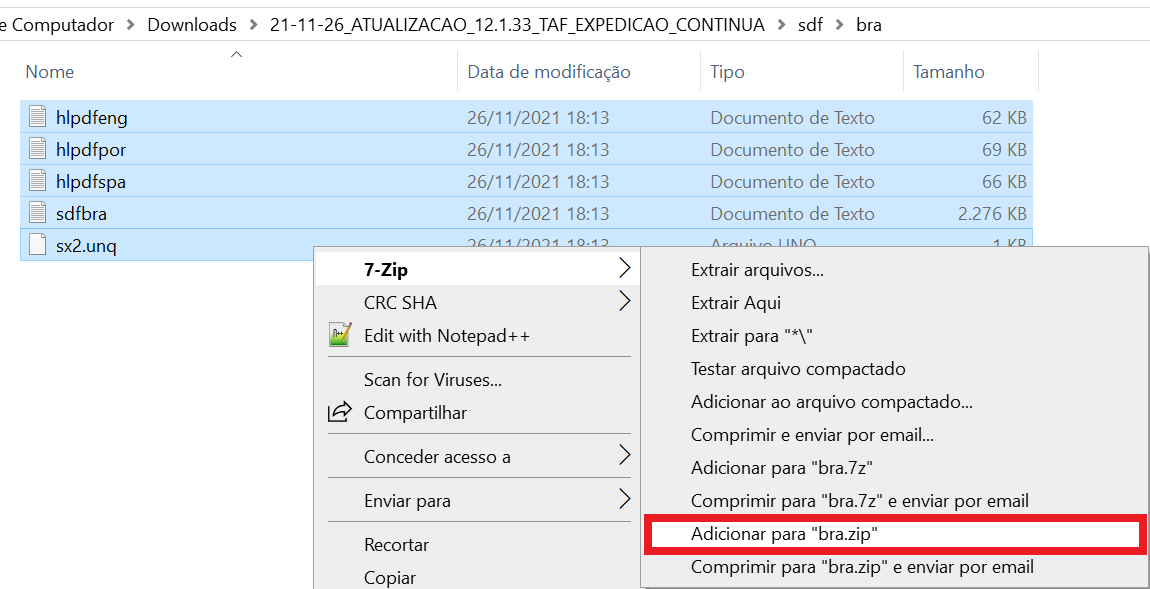Click Documento de Texto type of sdfbra

tap(792, 213)
